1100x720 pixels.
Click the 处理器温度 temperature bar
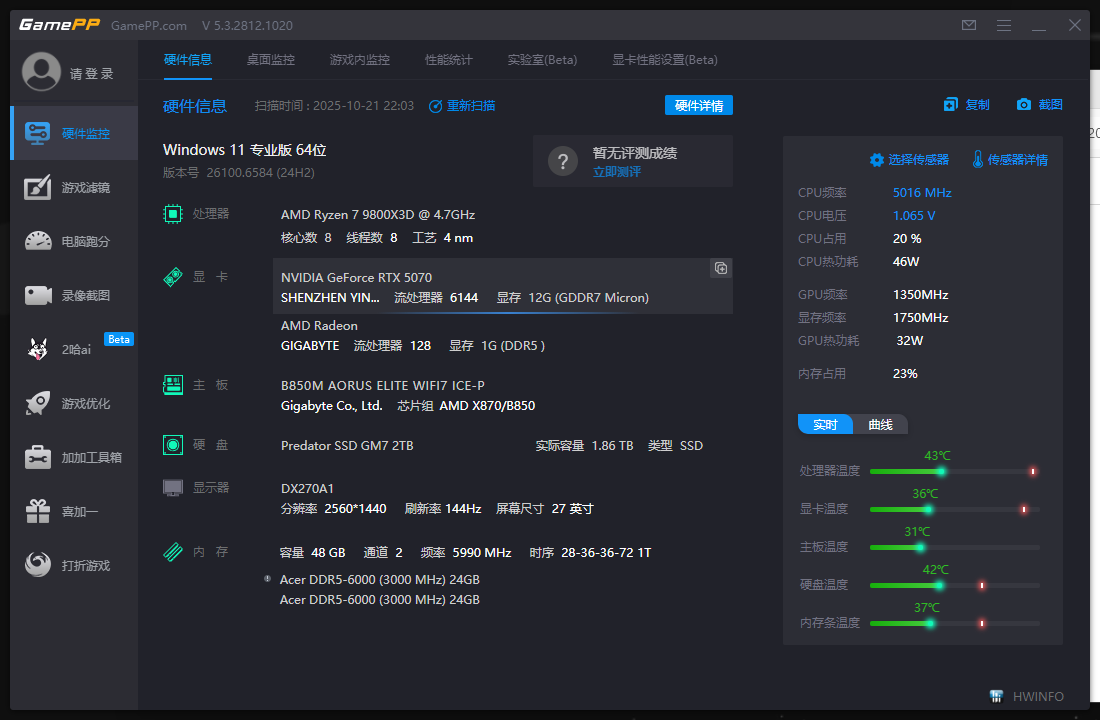(x=953, y=471)
